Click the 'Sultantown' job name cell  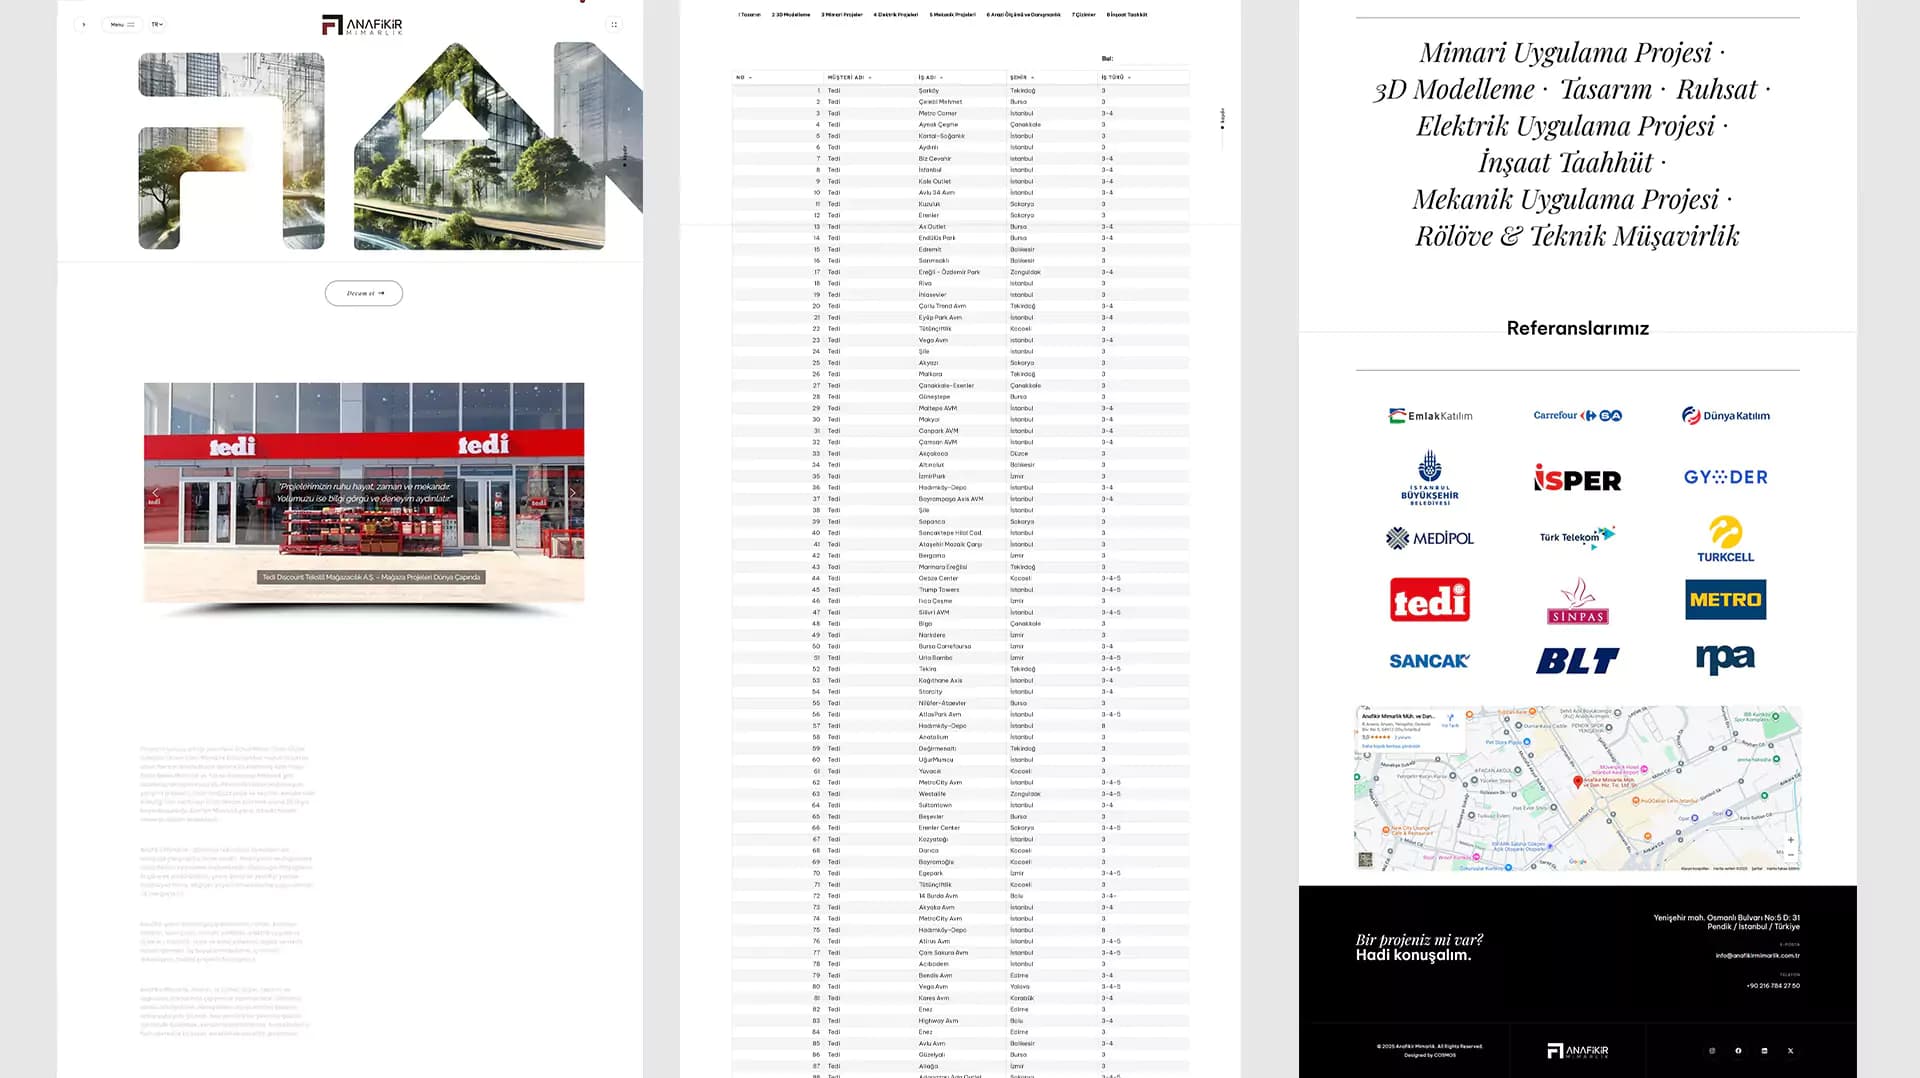point(935,805)
